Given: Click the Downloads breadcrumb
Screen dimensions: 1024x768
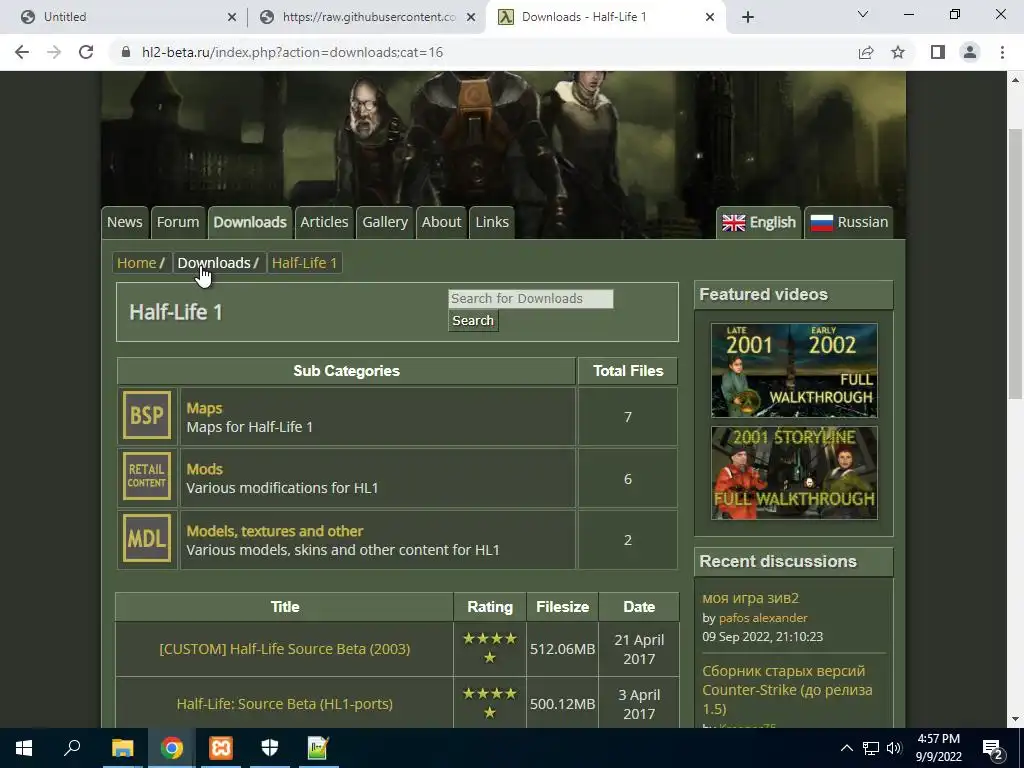Looking at the screenshot, I should coord(214,263).
